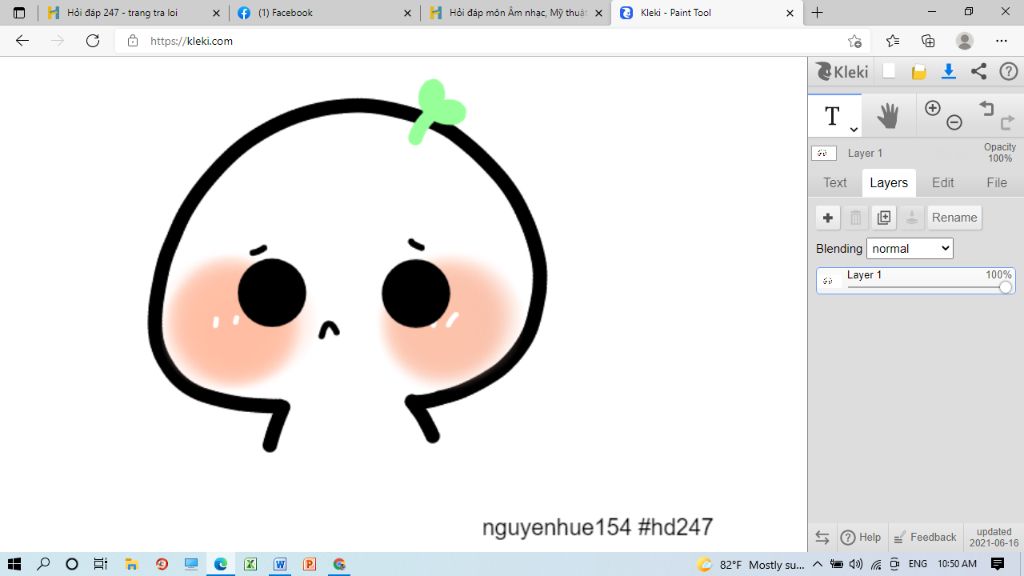The height and width of the screenshot is (576, 1024).
Task: Switch to the File tab
Action: [997, 183]
